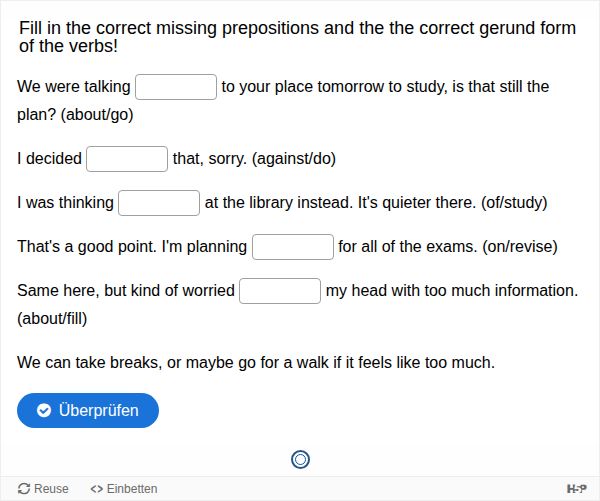
Task: Open the H5P logo link
Action: coord(577,489)
